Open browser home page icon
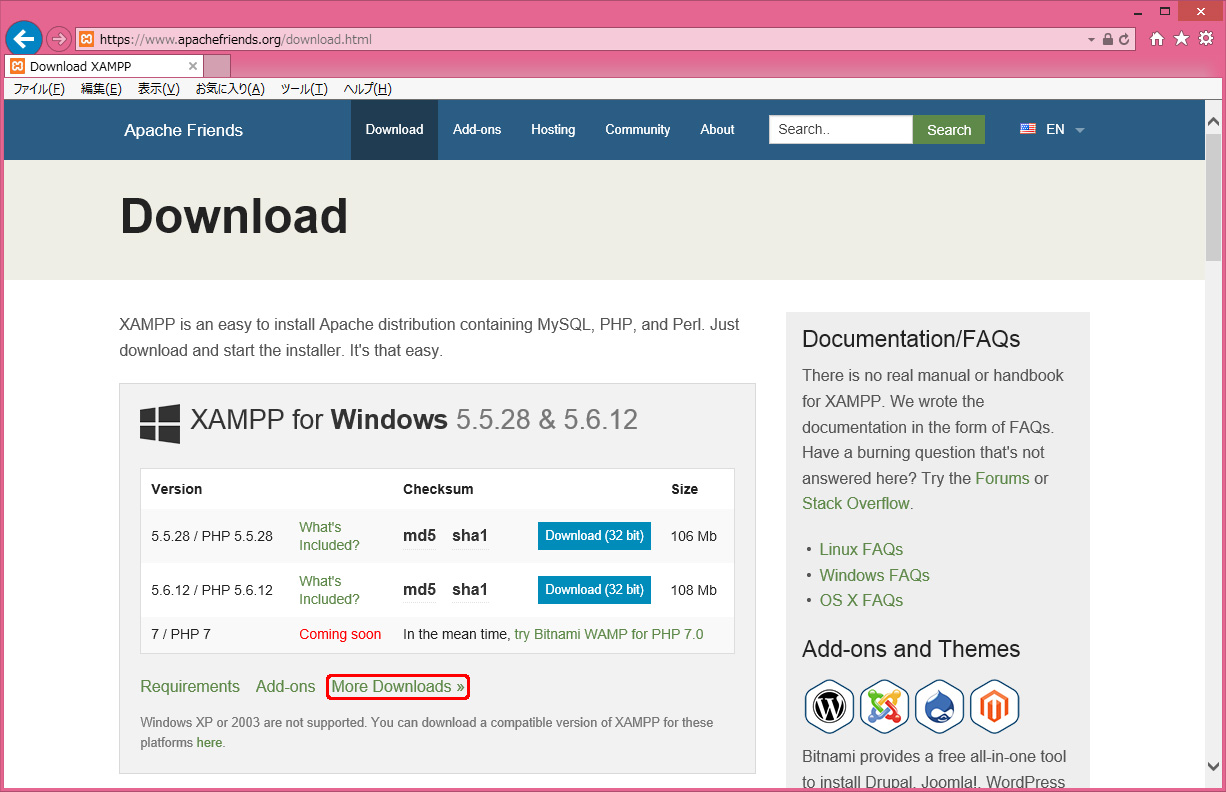This screenshot has width=1226, height=792. (x=1157, y=39)
